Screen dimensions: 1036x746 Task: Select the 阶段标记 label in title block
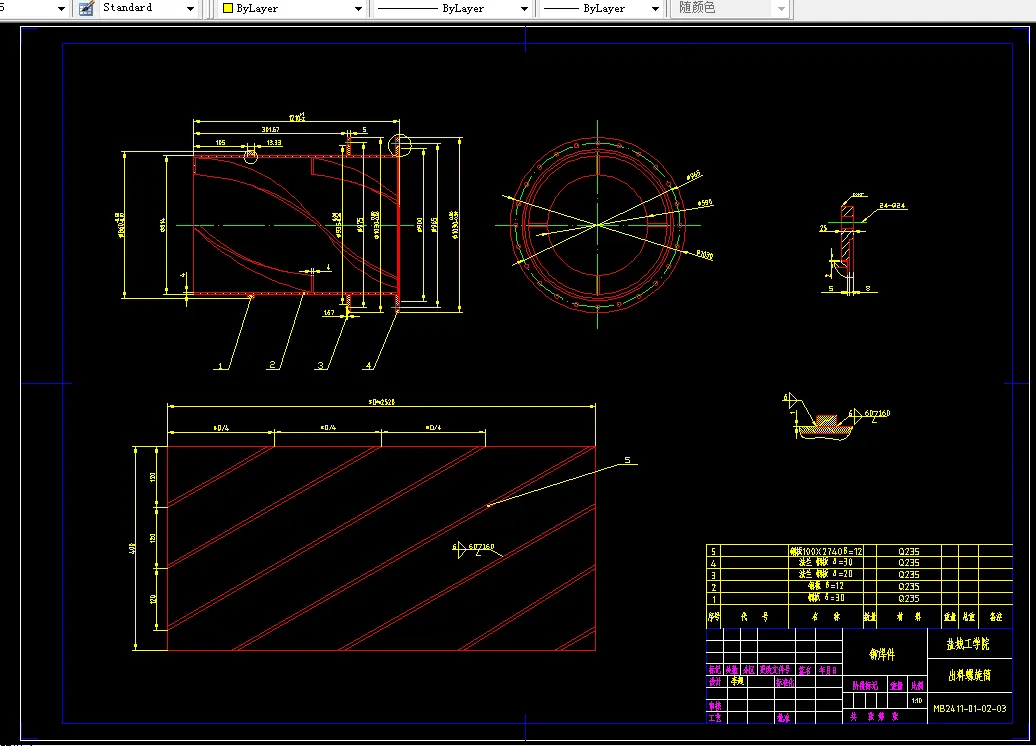pos(866,686)
